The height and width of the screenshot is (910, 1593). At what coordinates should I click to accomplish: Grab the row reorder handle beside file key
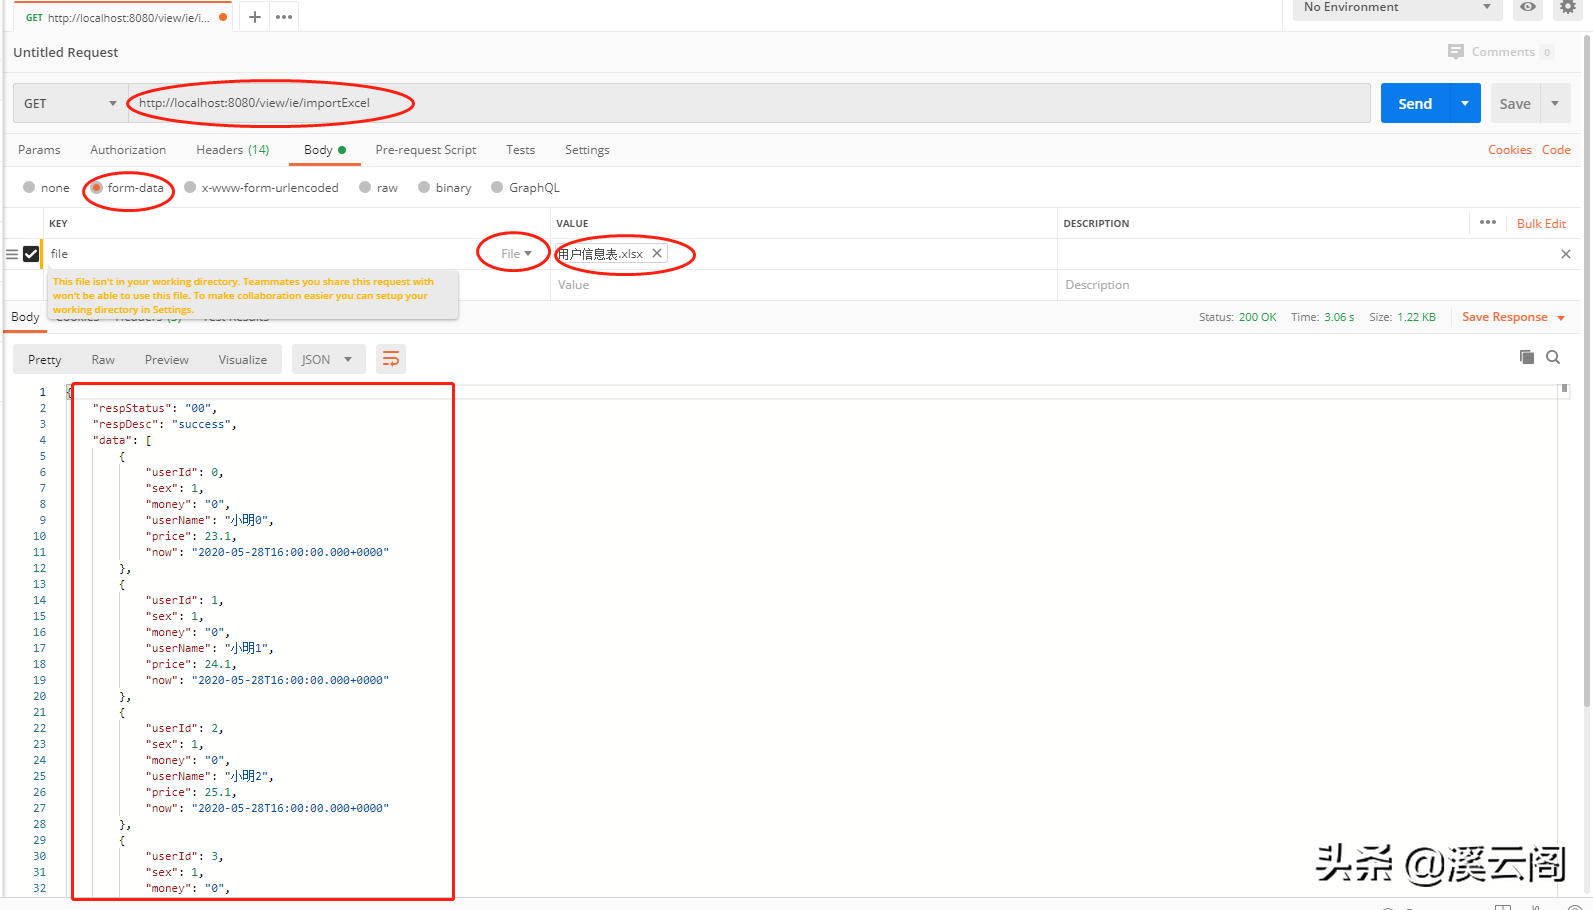(12, 254)
